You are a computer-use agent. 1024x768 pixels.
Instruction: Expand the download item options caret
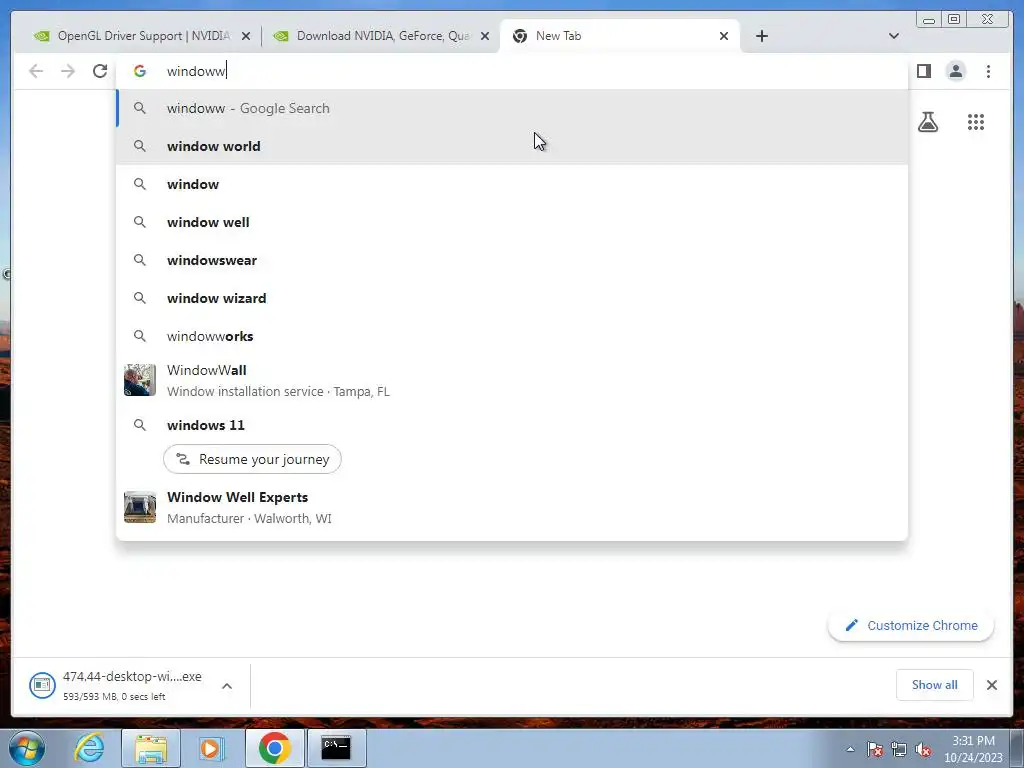pos(227,686)
